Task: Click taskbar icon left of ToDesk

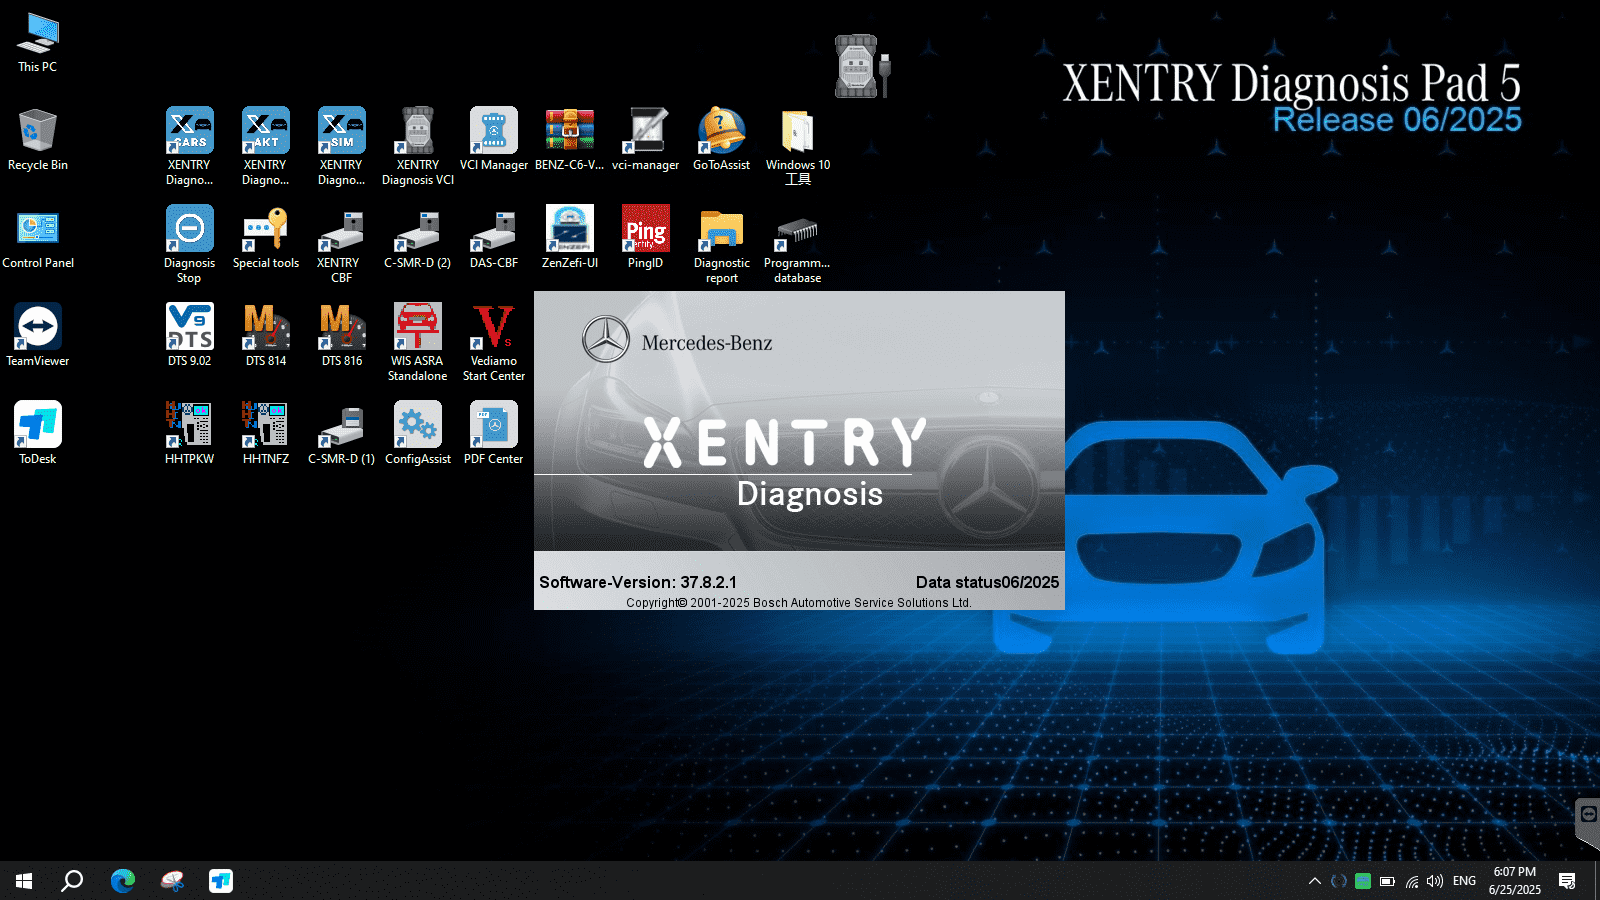Action: pyautogui.click(x=172, y=881)
